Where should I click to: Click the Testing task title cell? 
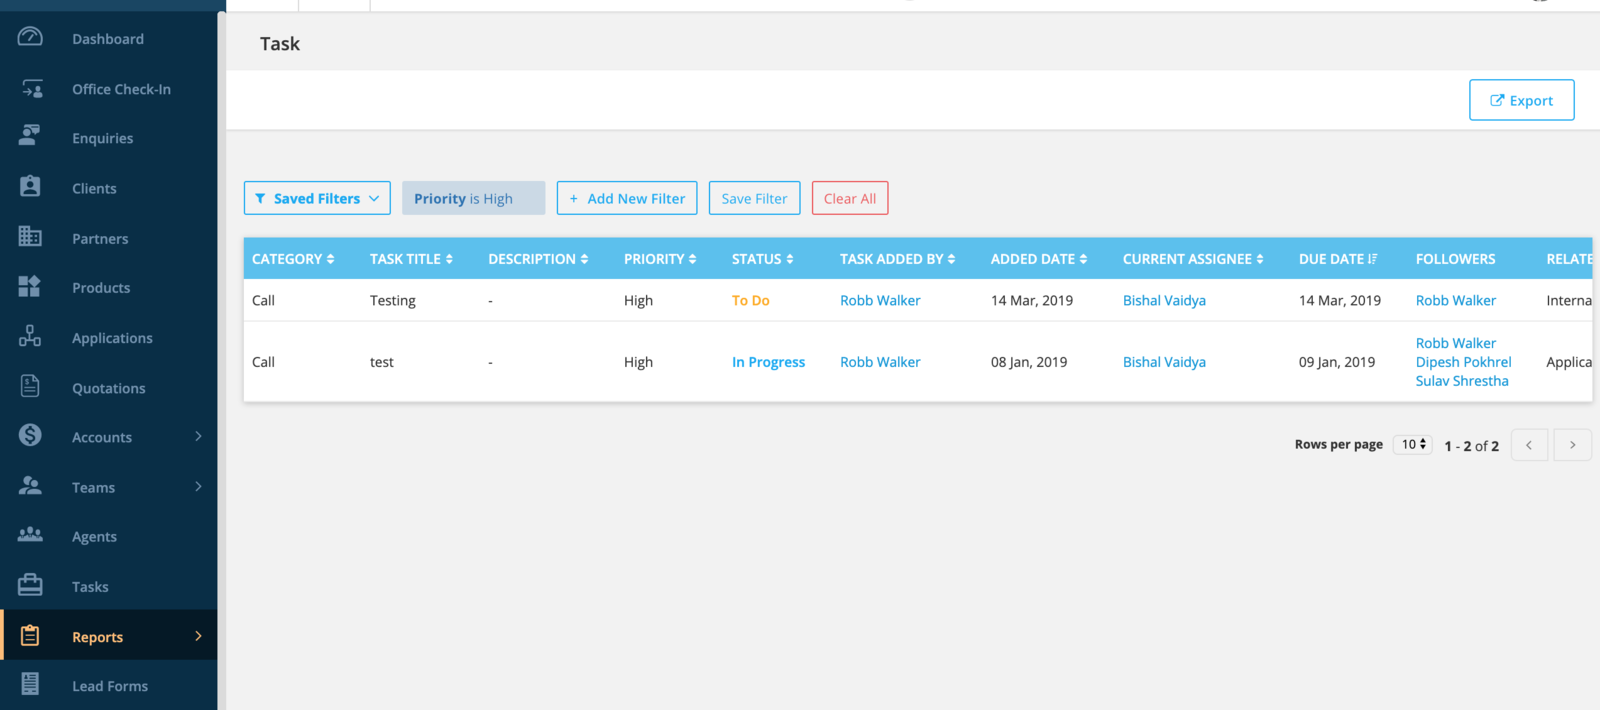click(393, 300)
